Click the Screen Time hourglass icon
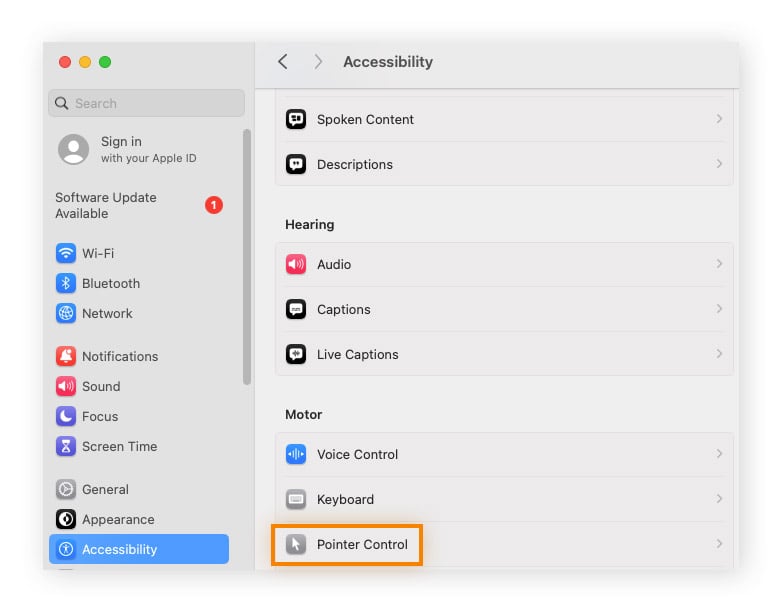This screenshot has width=781, height=611. [66, 446]
